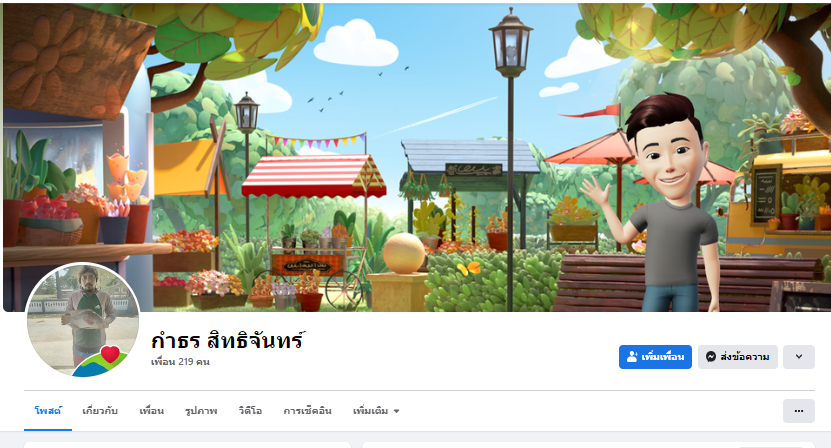This screenshot has height=448, width=831.
Task: Open the circular profile picture
Action: [x=83, y=319]
